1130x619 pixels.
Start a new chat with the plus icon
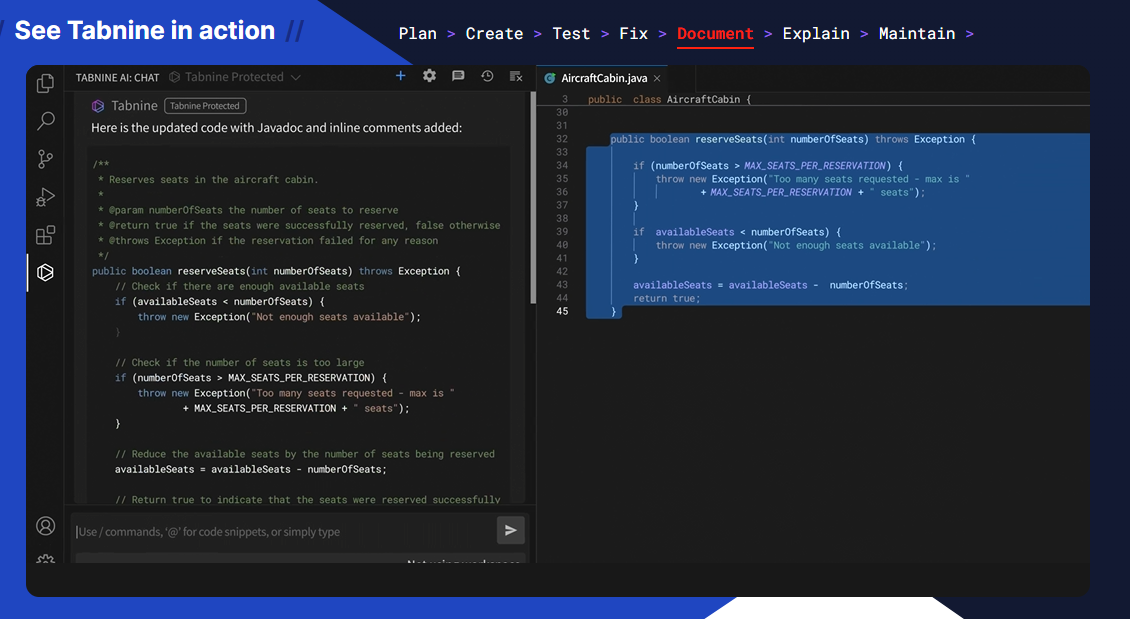401,76
